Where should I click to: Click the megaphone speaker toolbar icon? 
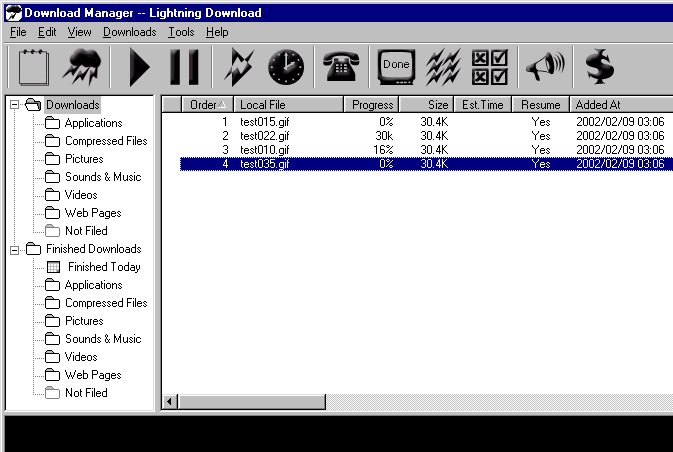[x=545, y=67]
